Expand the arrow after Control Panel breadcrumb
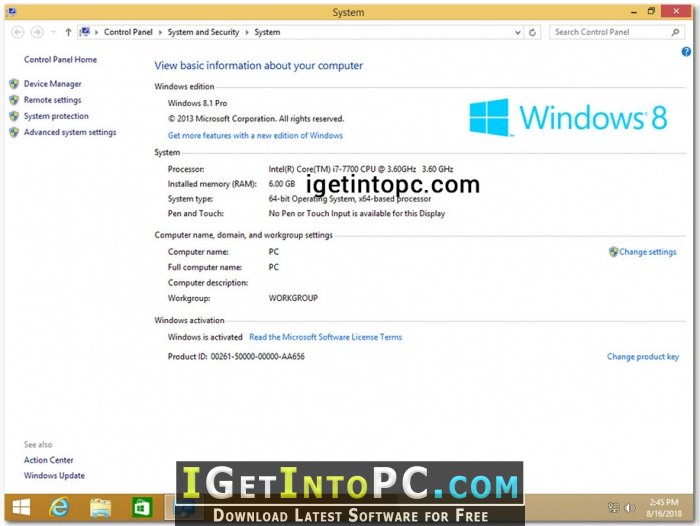This screenshot has width=700, height=526. coord(160,32)
